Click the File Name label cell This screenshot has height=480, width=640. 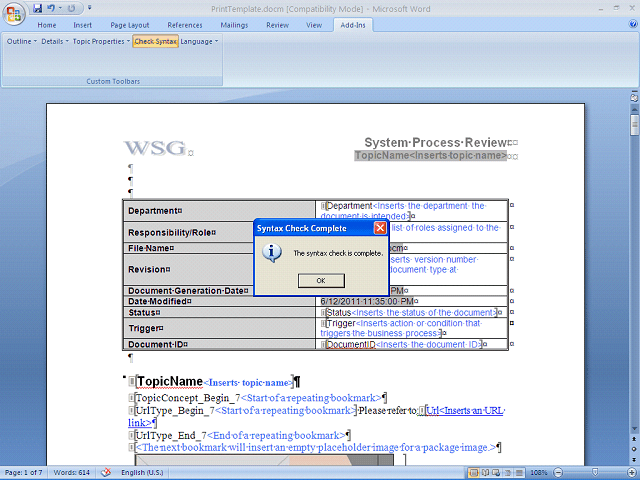click(188, 248)
